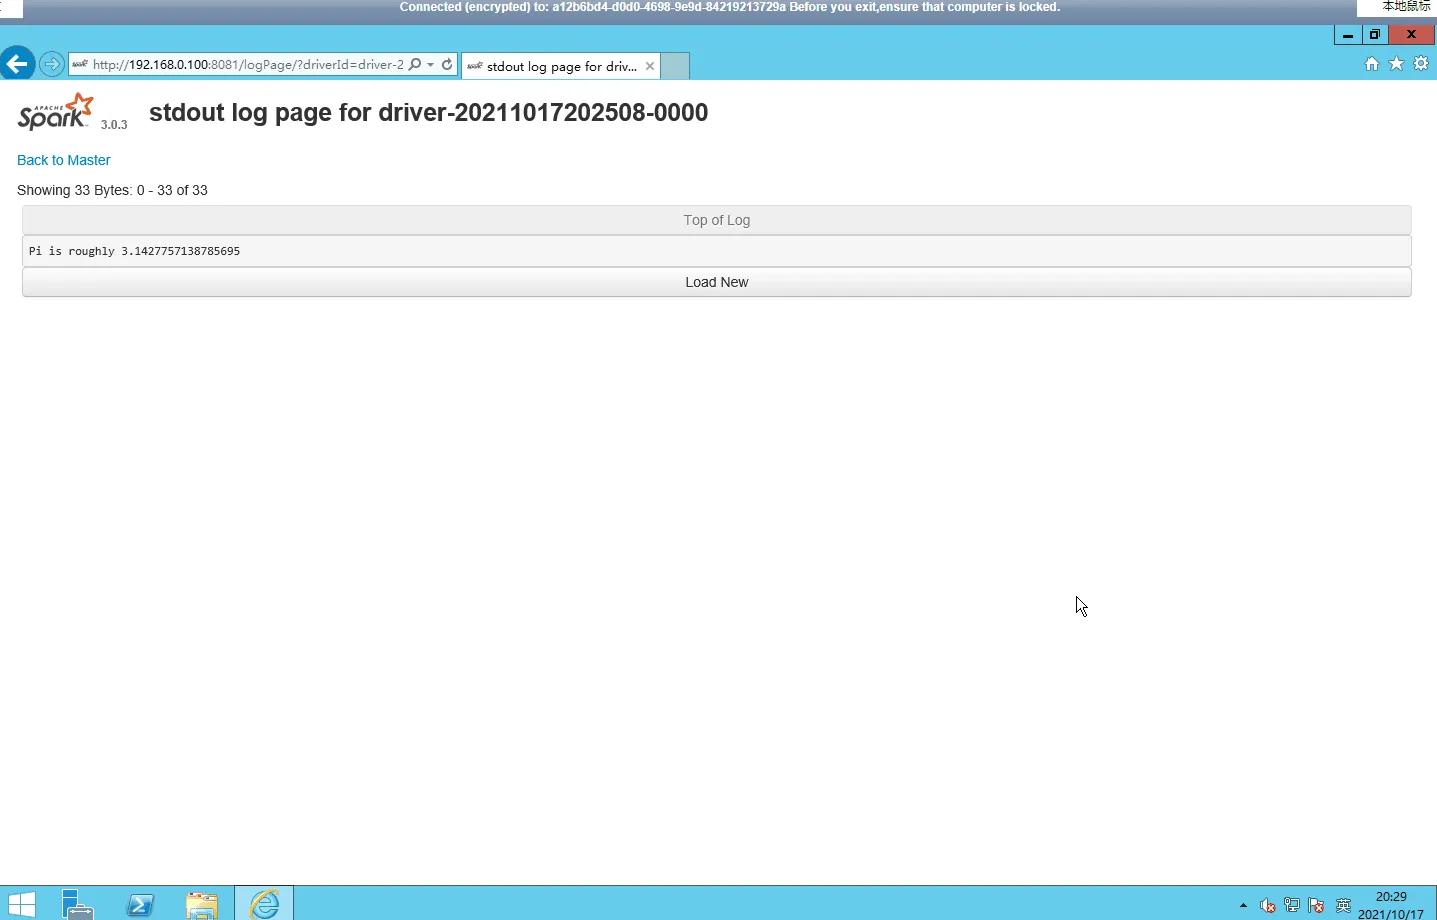Screen dimensions: 1437x920
Task: Open Server Manager from the taskbar
Action: coord(77,905)
